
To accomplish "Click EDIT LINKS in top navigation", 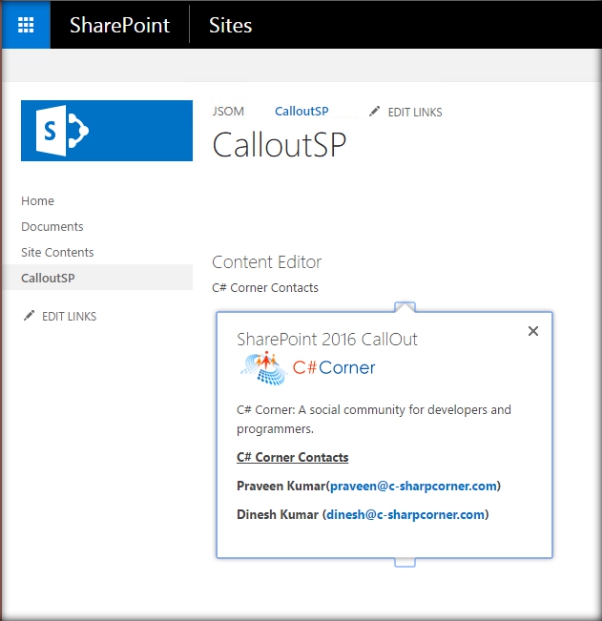I will coord(415,112).
